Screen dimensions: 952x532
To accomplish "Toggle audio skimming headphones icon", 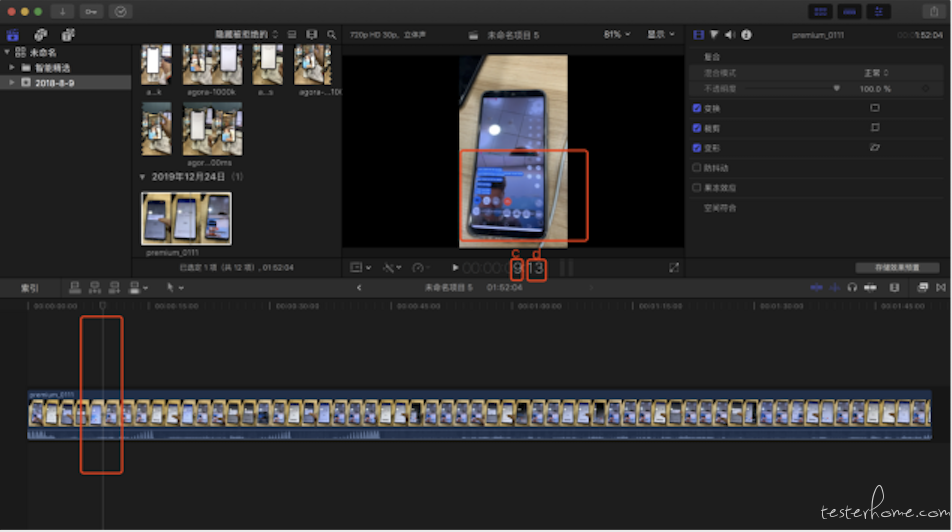I will pos(852,287).
